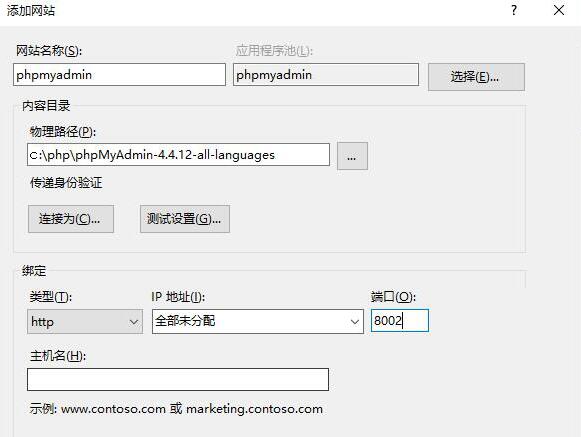Click the 添加网站 dialog title
581x437 pixels.
pos(31,10)
